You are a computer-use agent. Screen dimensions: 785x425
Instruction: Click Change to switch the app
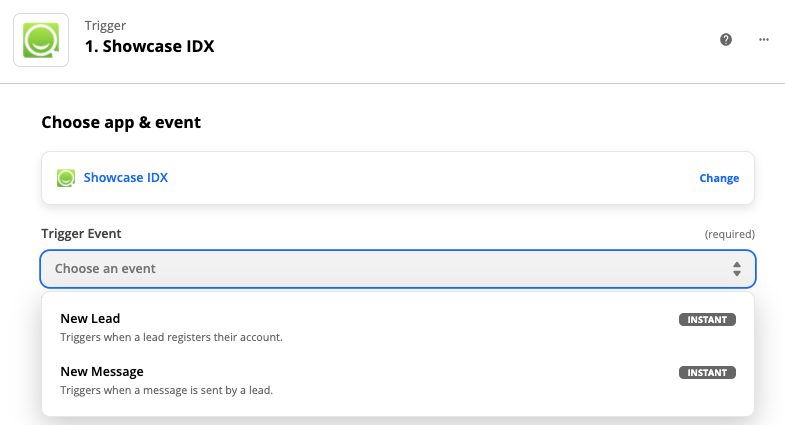coord(719,178)
